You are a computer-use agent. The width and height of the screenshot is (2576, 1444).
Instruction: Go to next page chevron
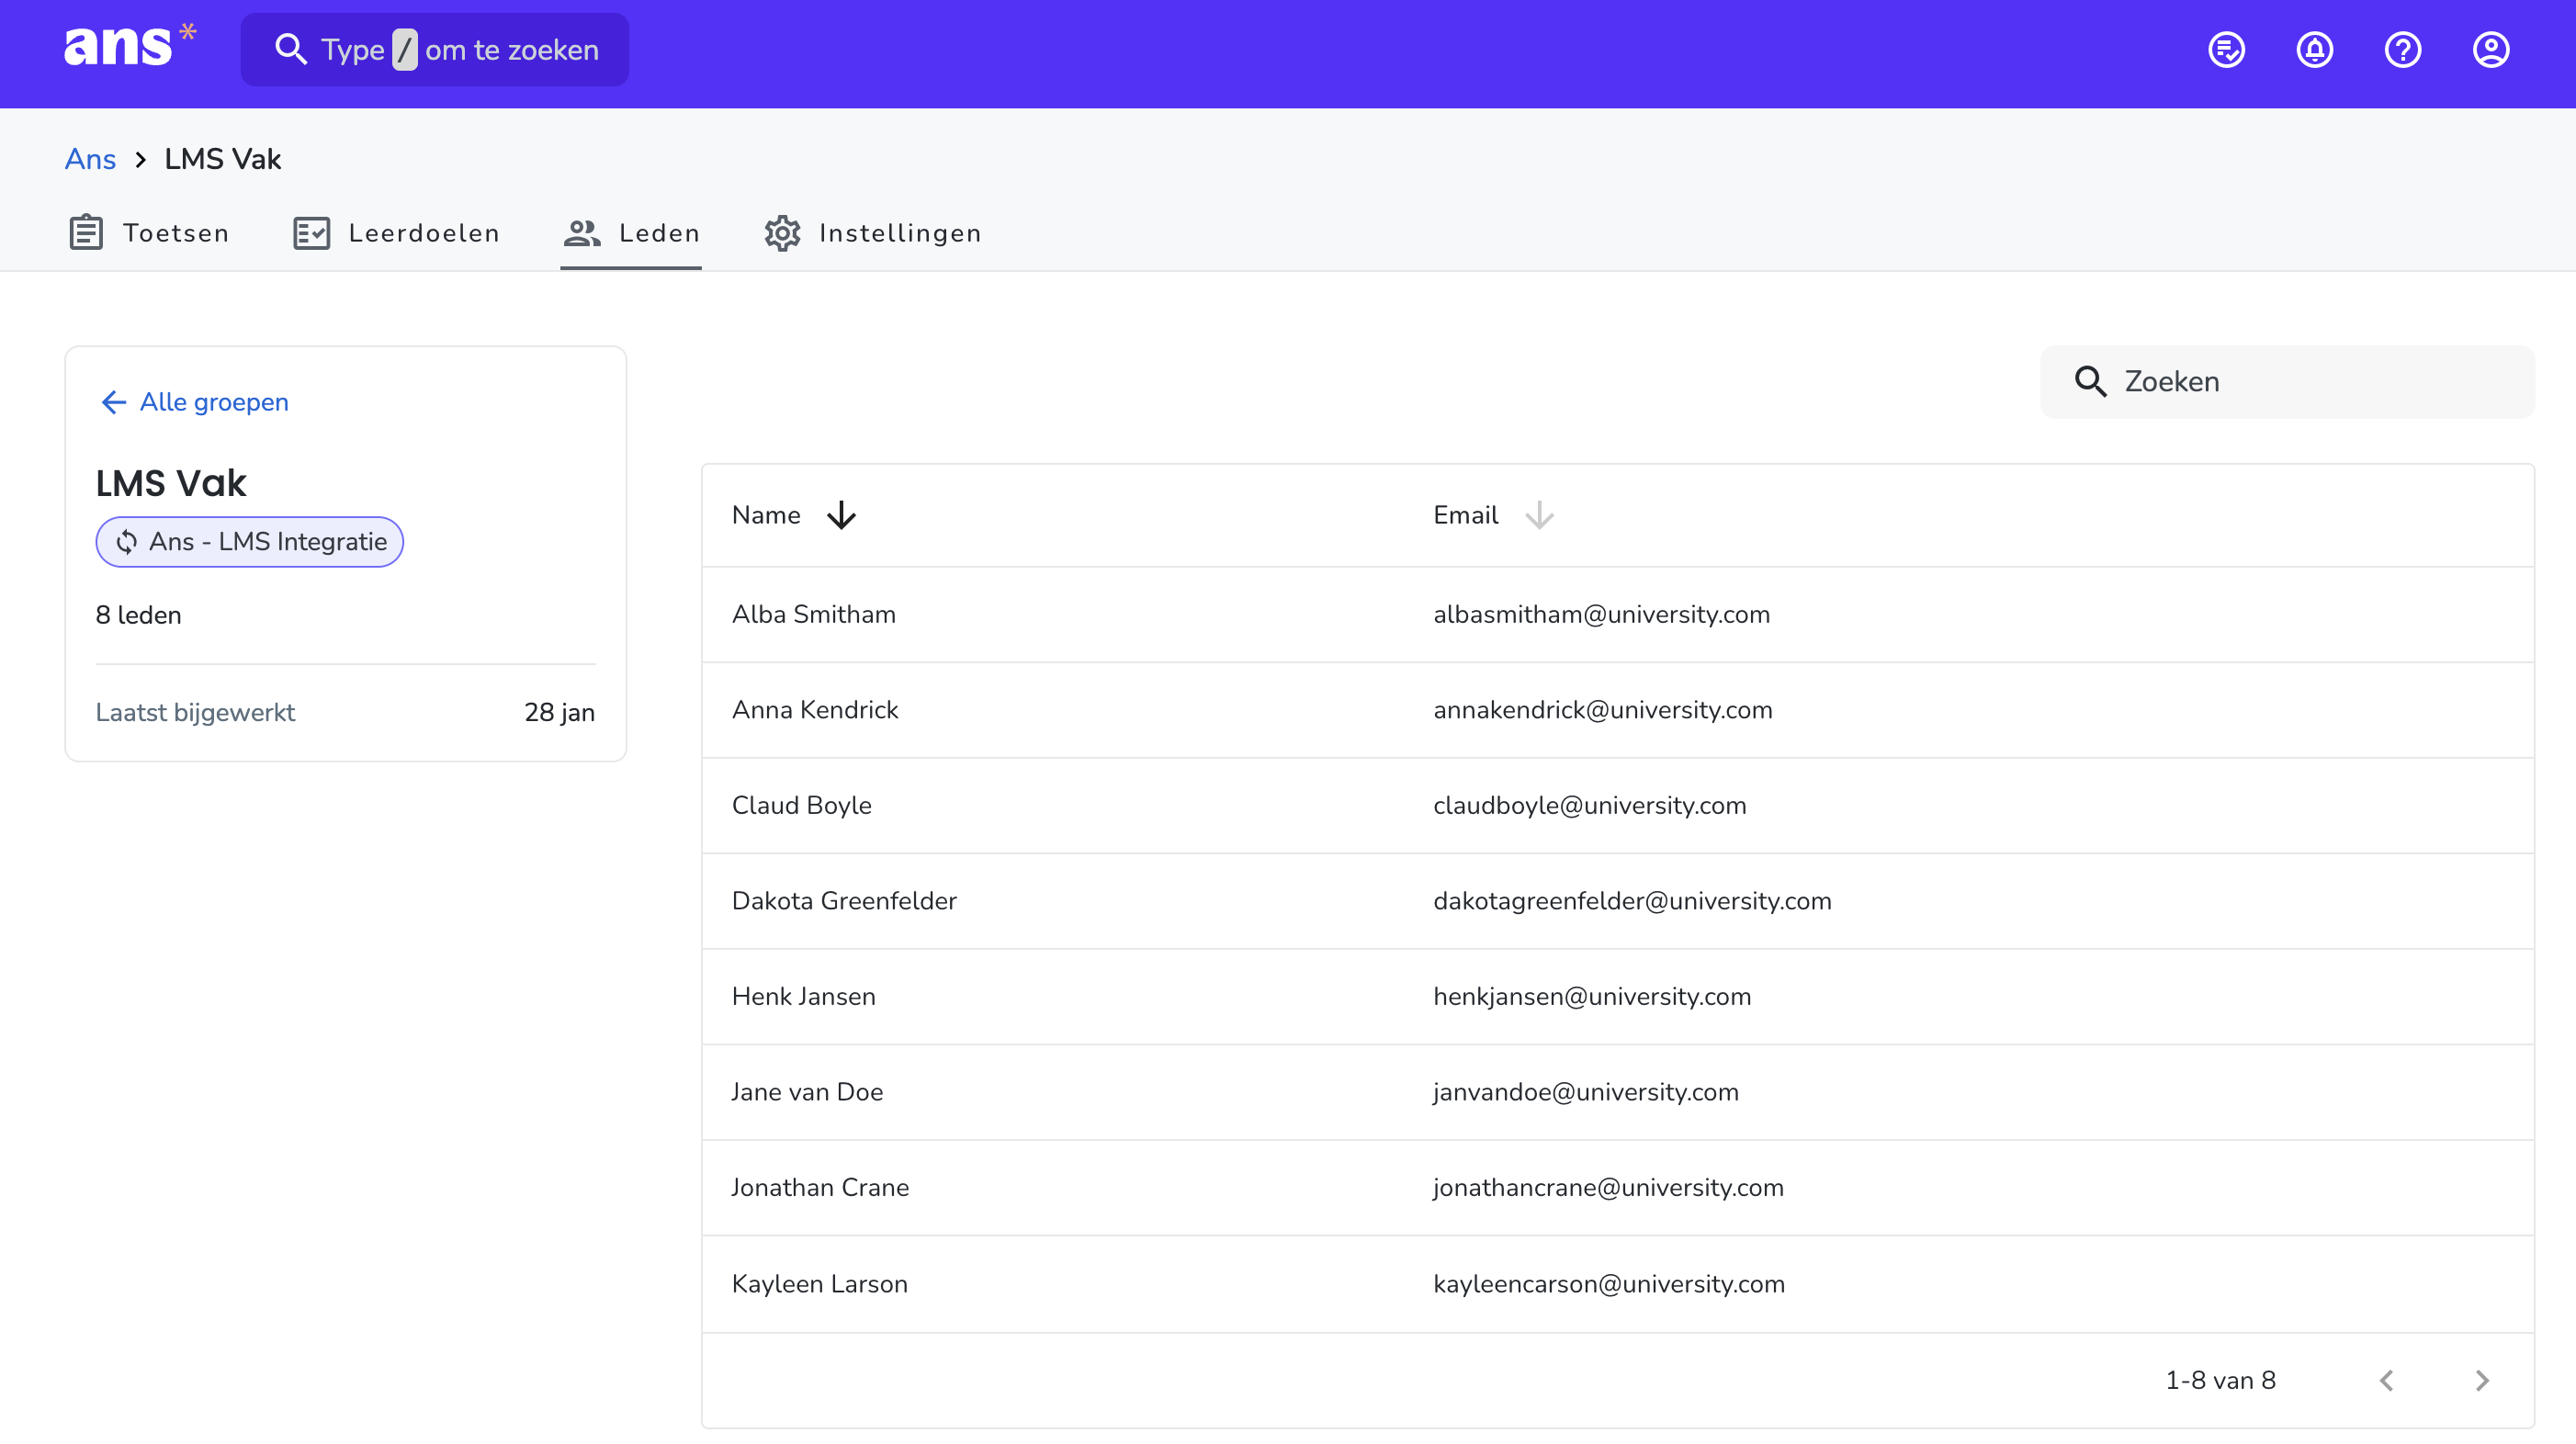point(2481,1380)
